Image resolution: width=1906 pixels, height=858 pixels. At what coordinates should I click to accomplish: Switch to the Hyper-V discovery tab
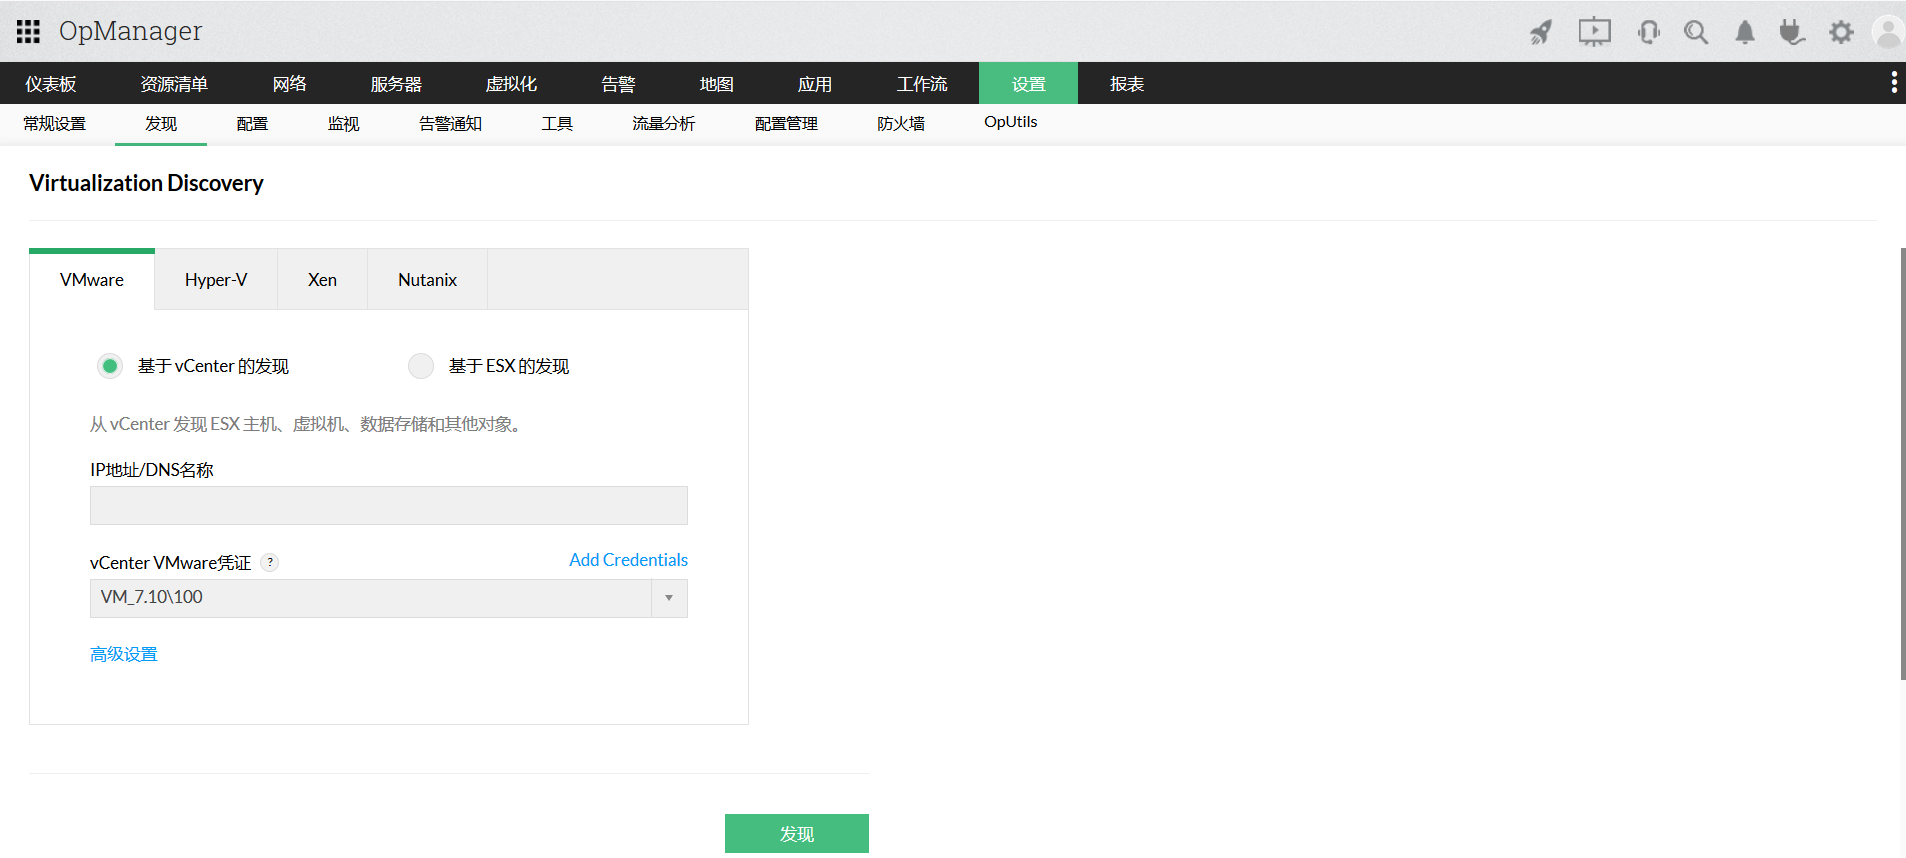tap(216, 280)
